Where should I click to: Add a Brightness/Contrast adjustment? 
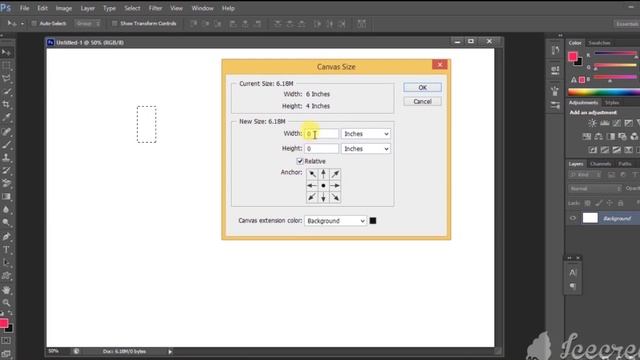592,123
